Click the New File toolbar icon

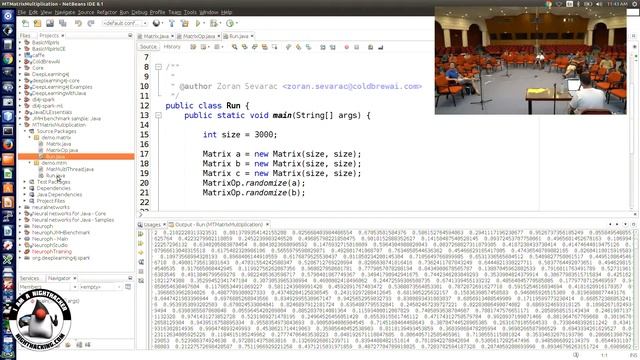(x=26, y=23)
